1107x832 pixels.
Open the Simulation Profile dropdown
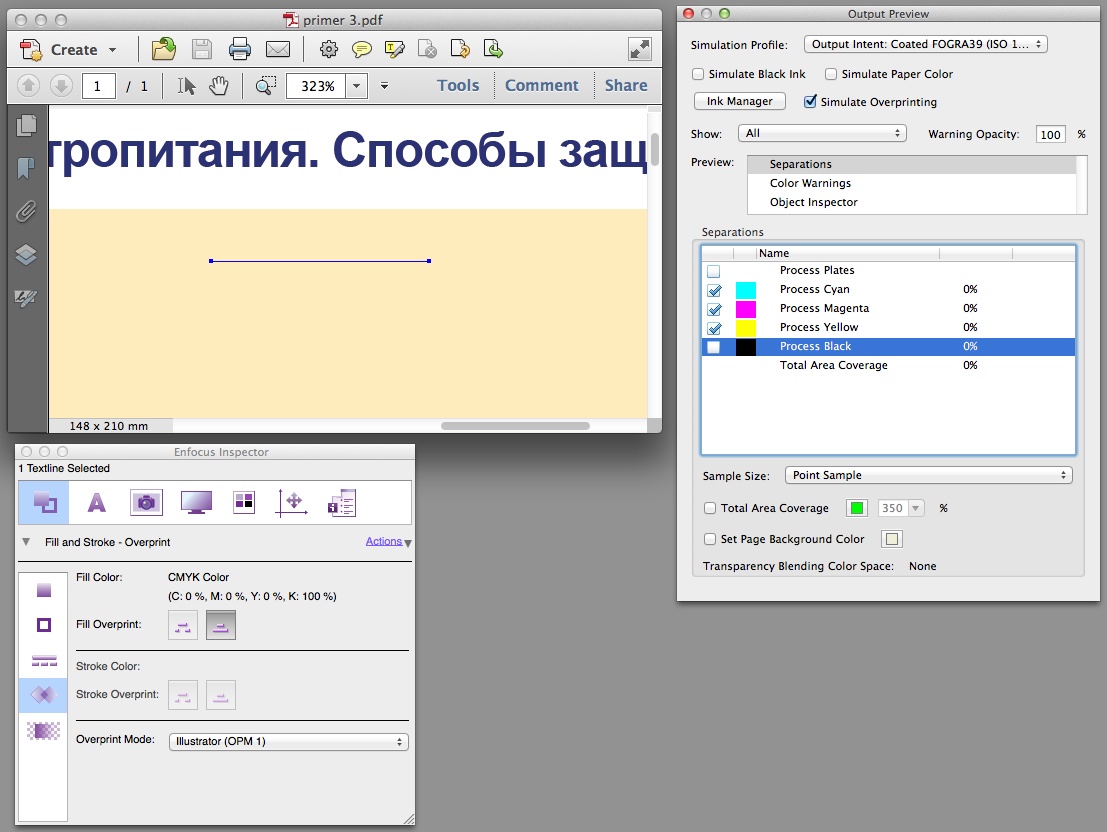926,44
